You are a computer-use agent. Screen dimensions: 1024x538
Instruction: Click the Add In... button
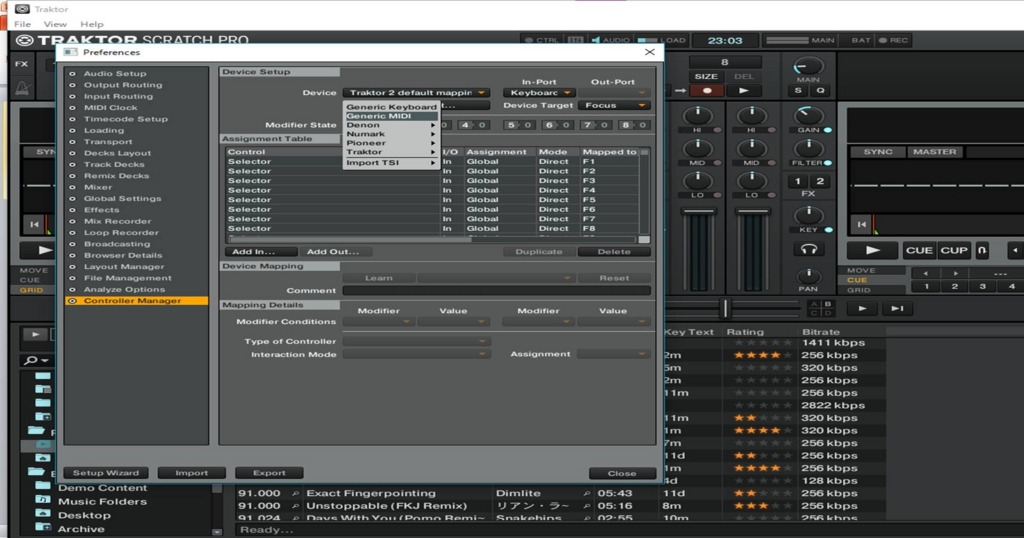tap(261, 251)
